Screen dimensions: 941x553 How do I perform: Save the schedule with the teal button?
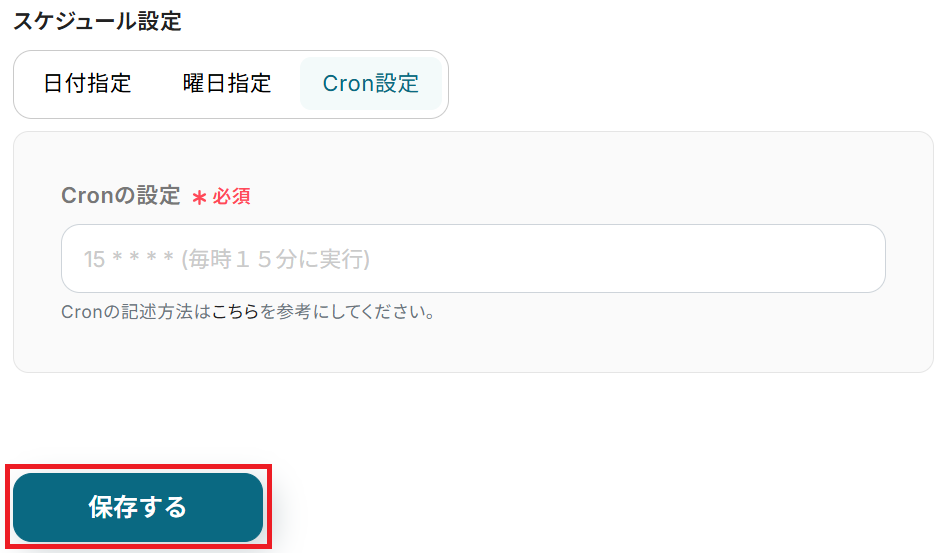[138, 507]
